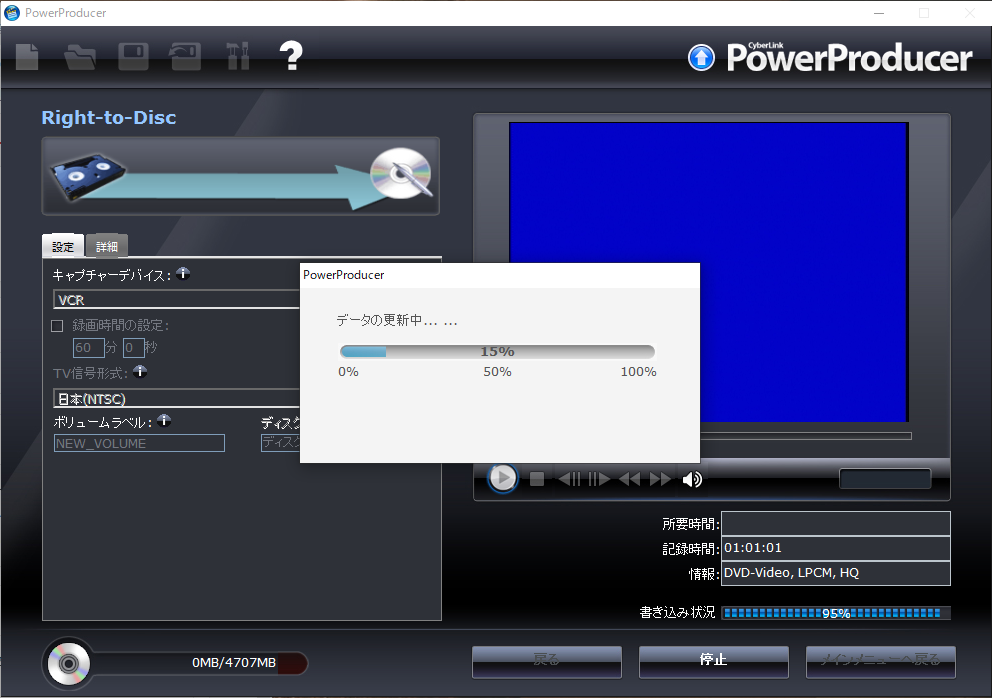Open the VCR capture device dropdown

coord(177,299)
